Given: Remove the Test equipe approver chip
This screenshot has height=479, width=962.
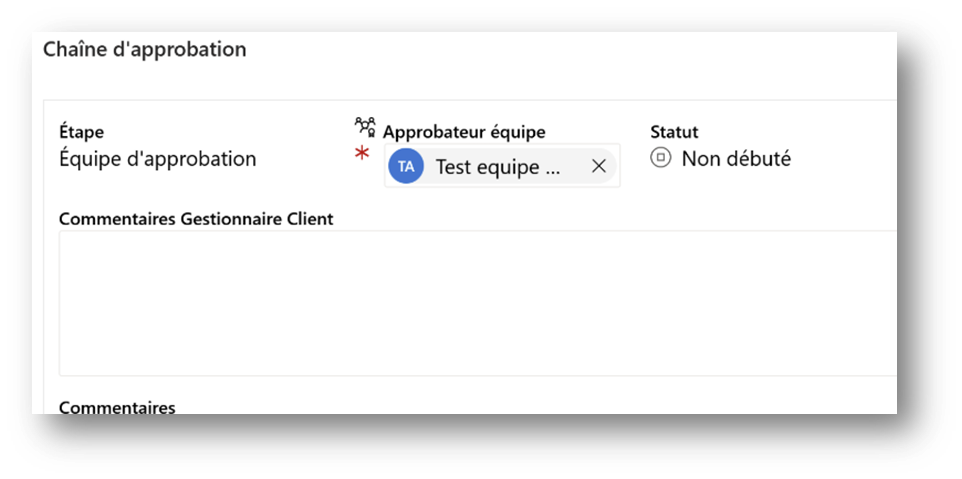Looking at the screenshot, I should pos(599,167).
